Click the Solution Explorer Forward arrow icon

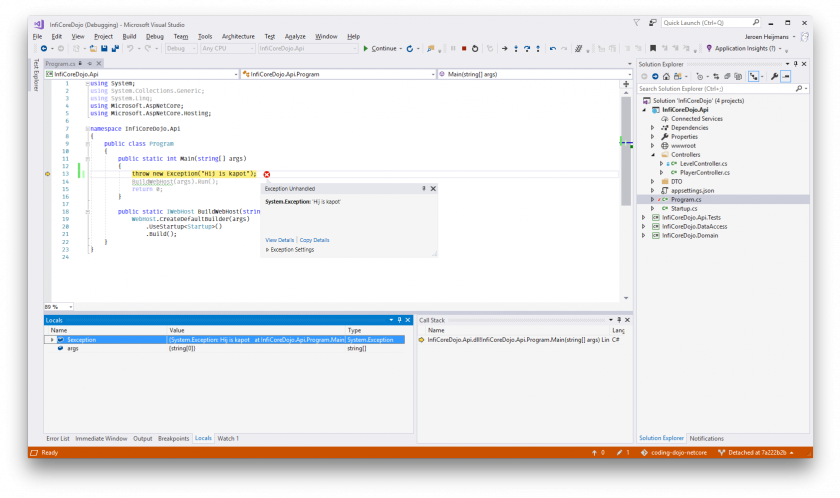pyautogui.click(x=655, y=77)
